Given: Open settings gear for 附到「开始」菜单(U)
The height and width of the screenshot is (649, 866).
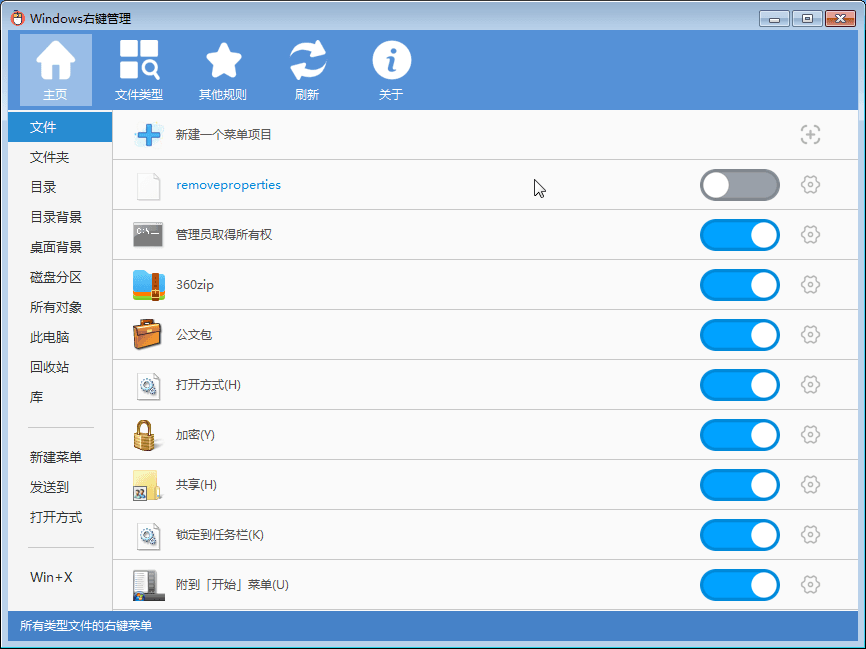Looking at the screenshot, I should point(810,585).
